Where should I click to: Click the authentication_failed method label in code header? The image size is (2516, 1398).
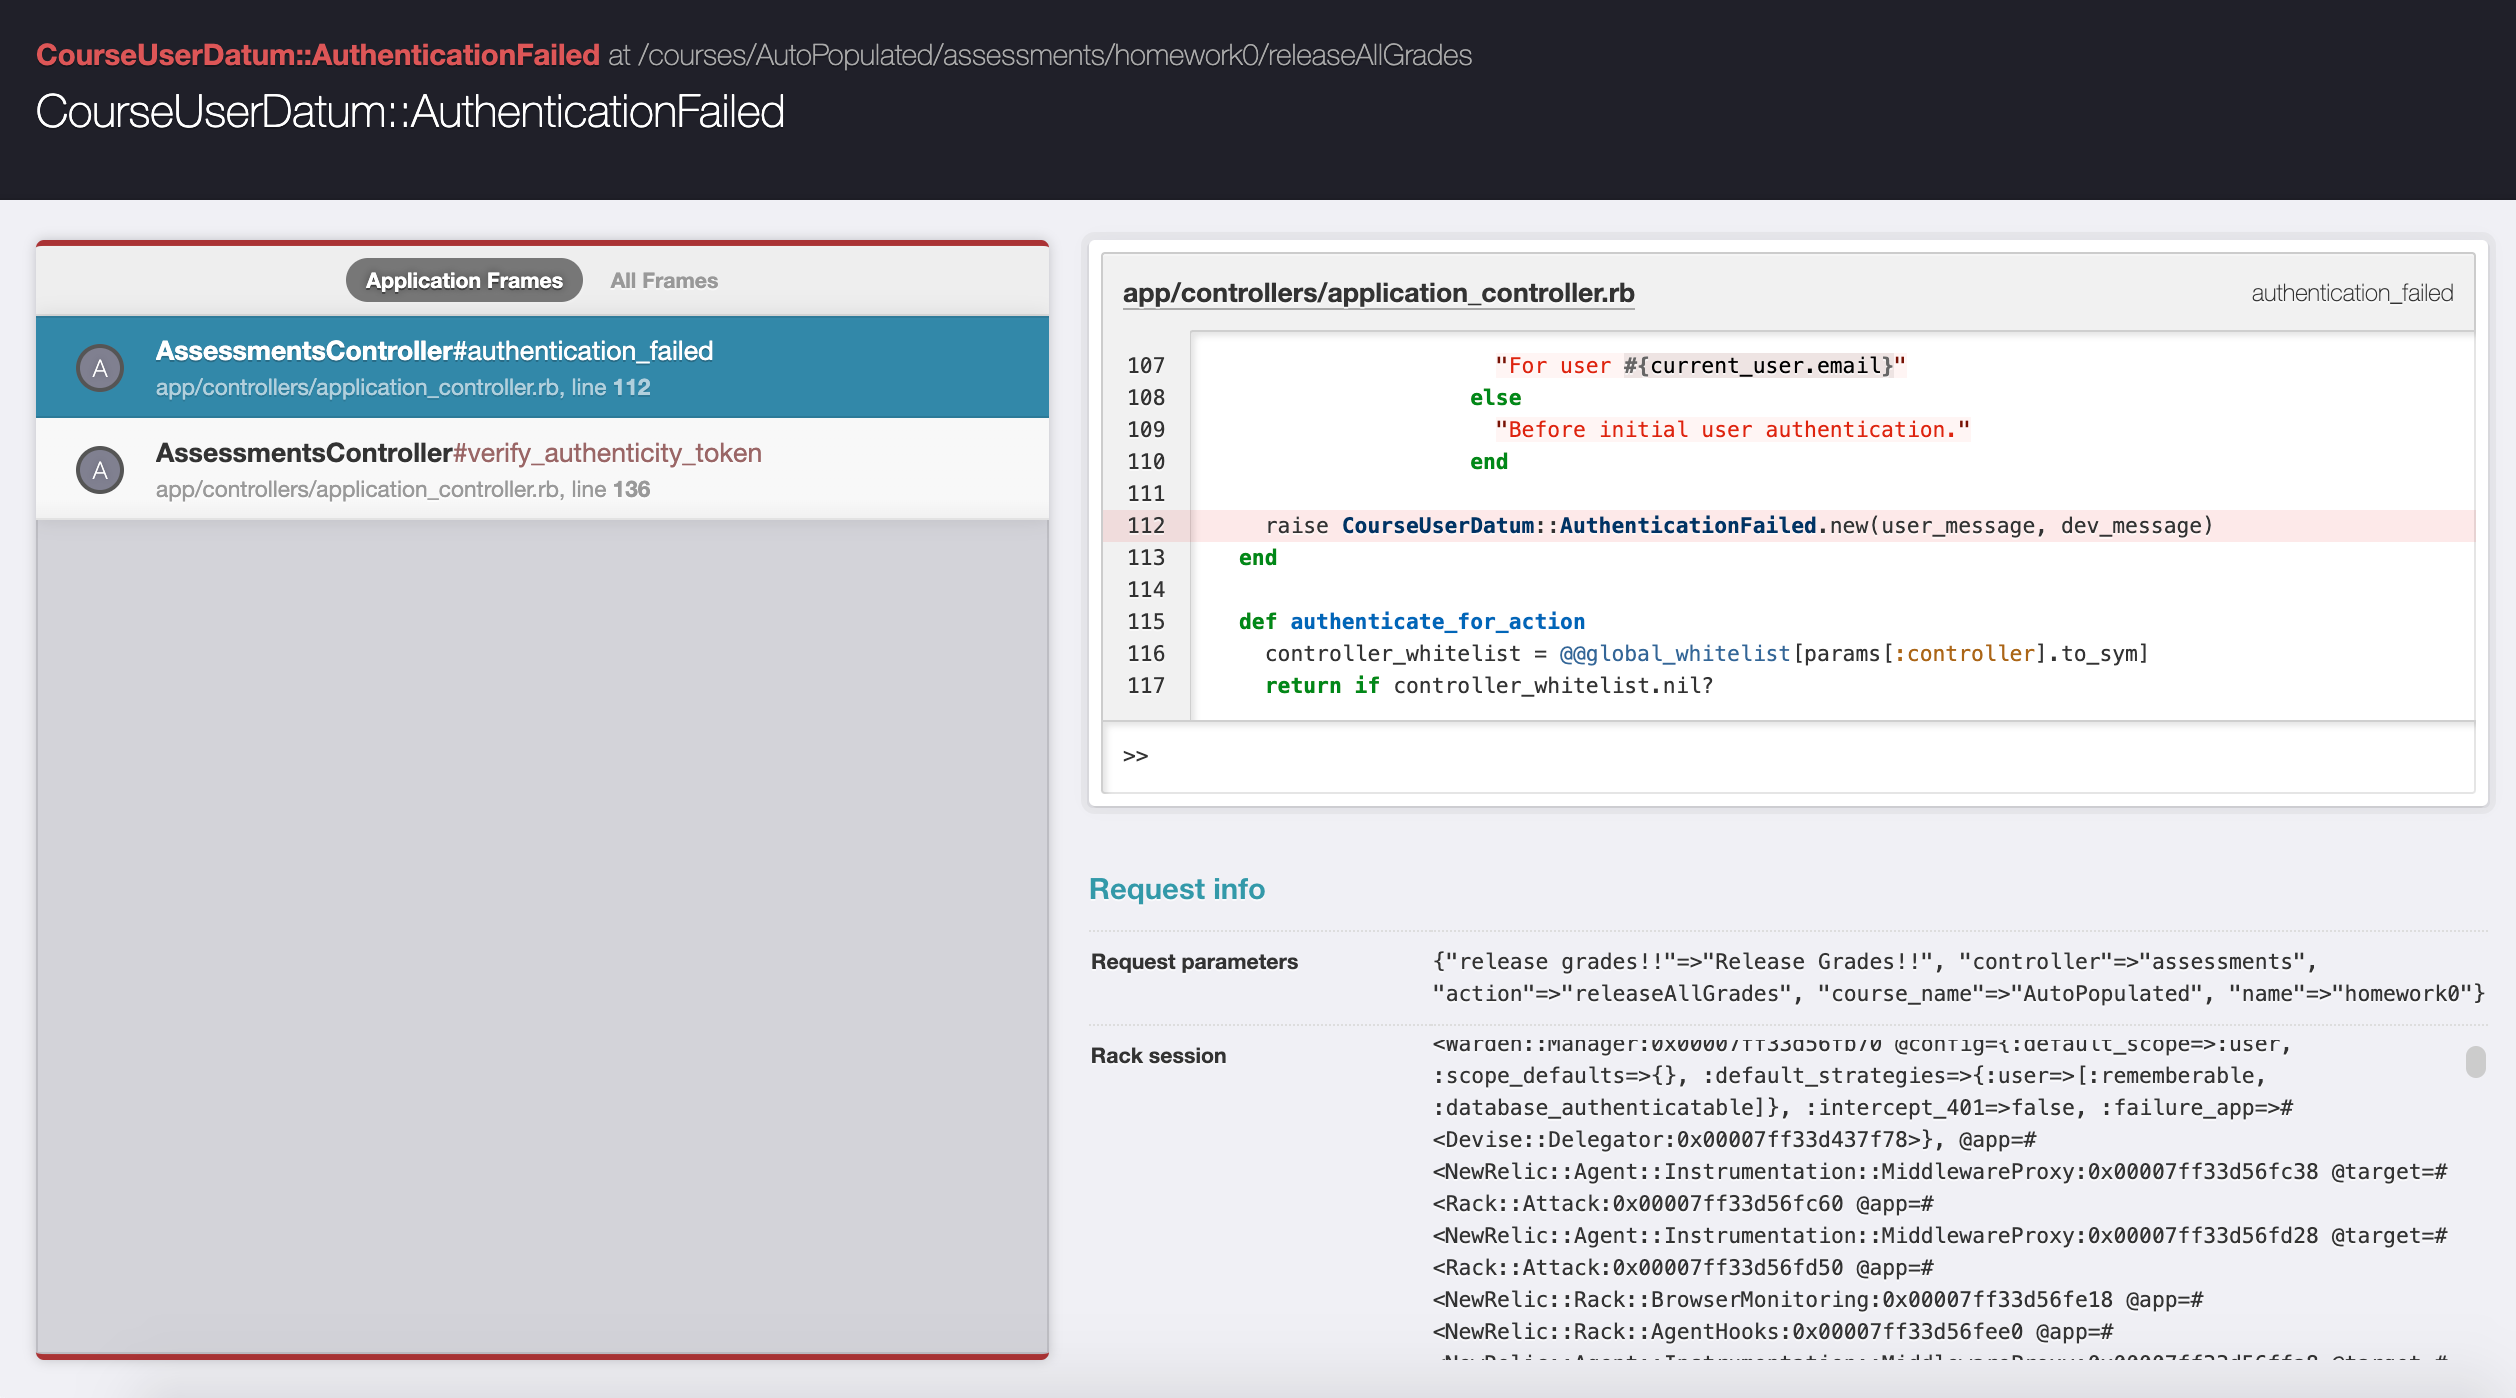(x=2351, y=293)
